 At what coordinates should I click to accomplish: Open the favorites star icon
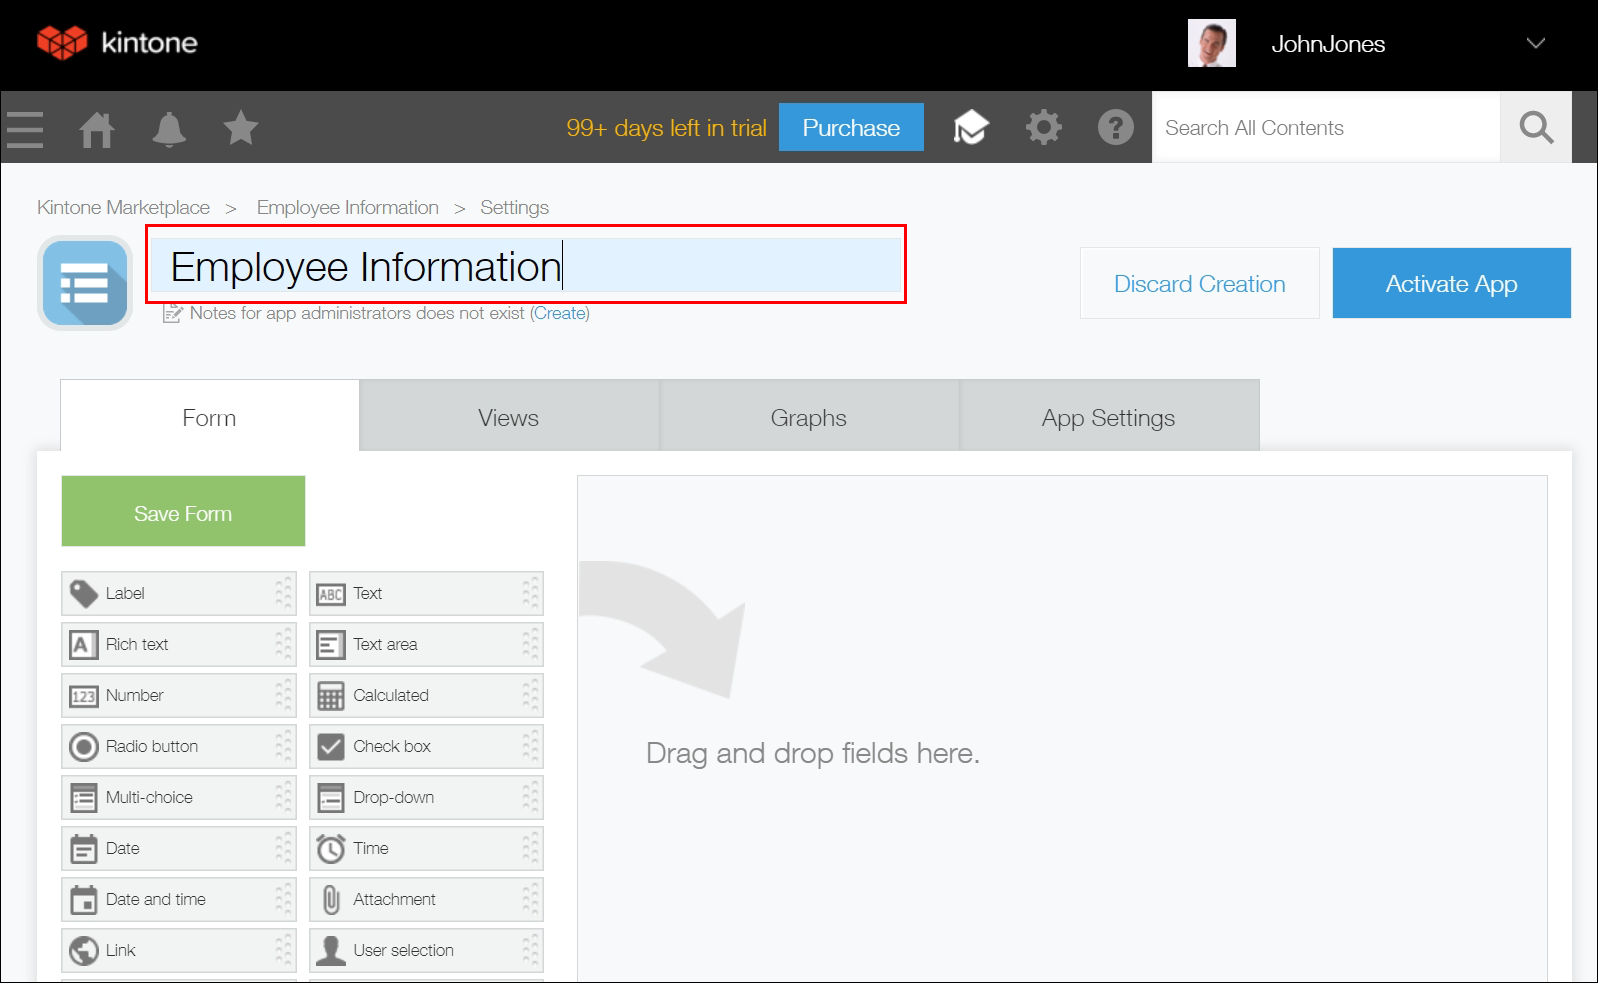[241, 128]
